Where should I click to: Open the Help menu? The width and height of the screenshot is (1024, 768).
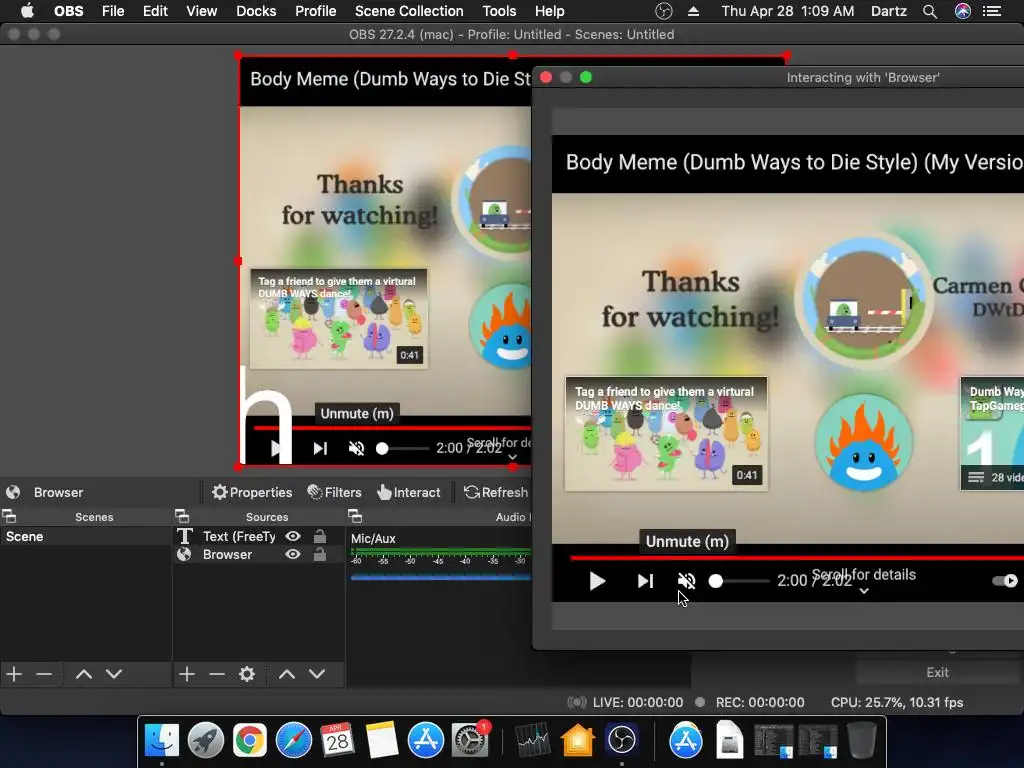coord(549,11)
